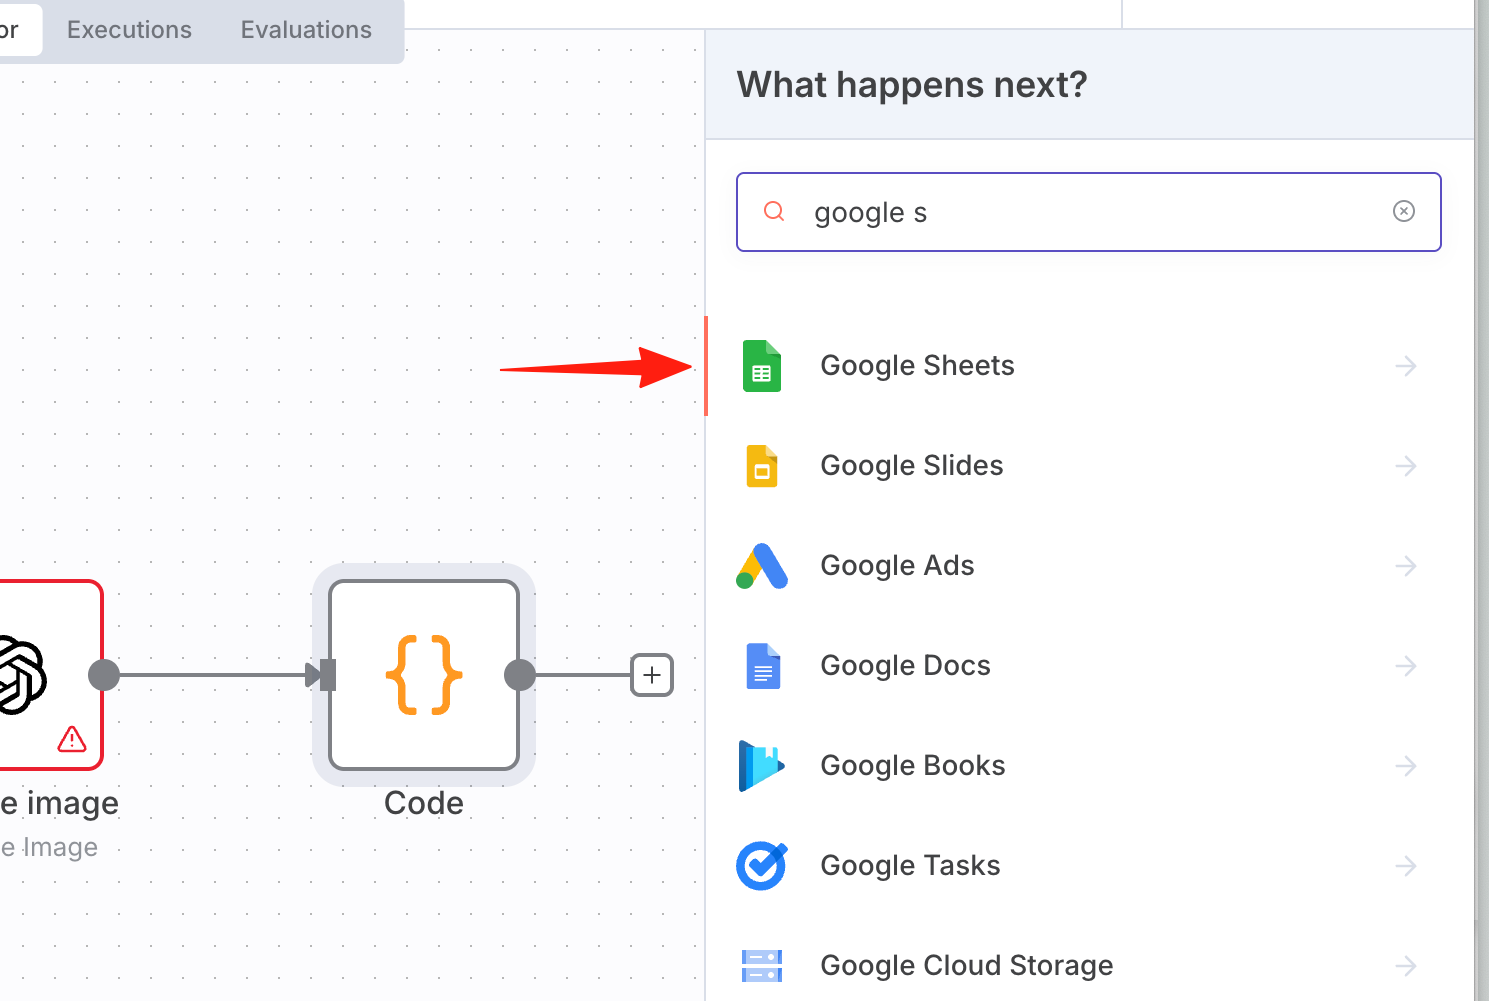
Task: Select the Google Books label
Action: 913,766
